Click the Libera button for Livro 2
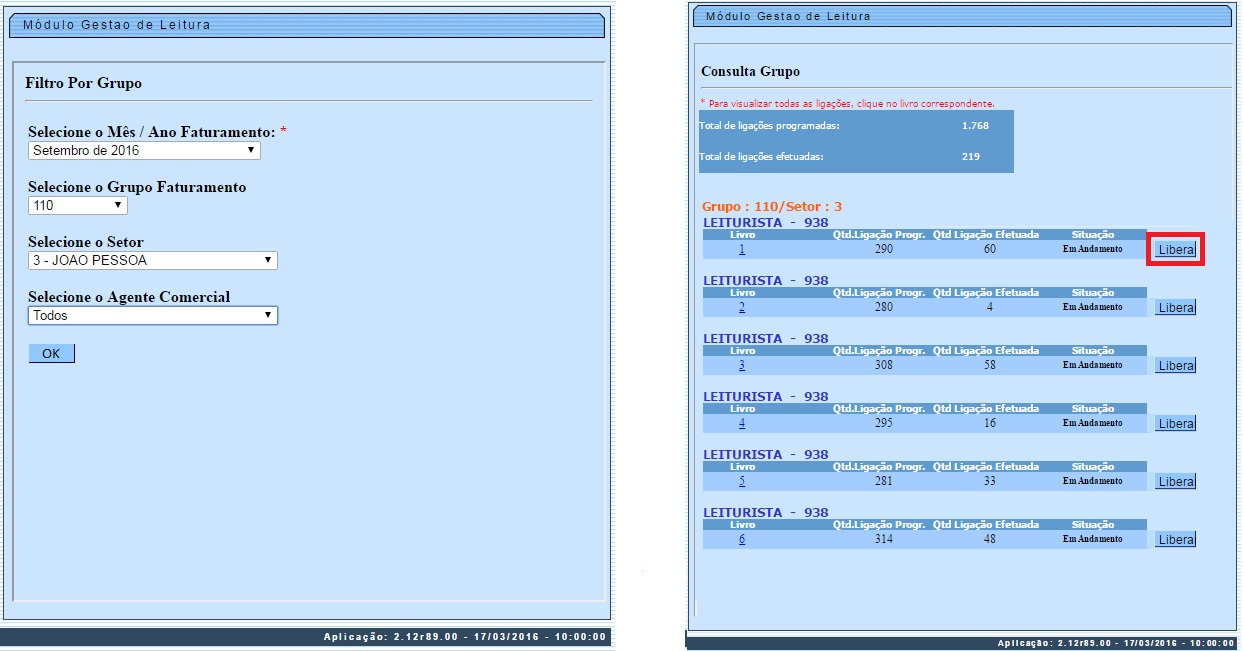The width and height of the screenshot is (1244, 651). pos(1175,307)
